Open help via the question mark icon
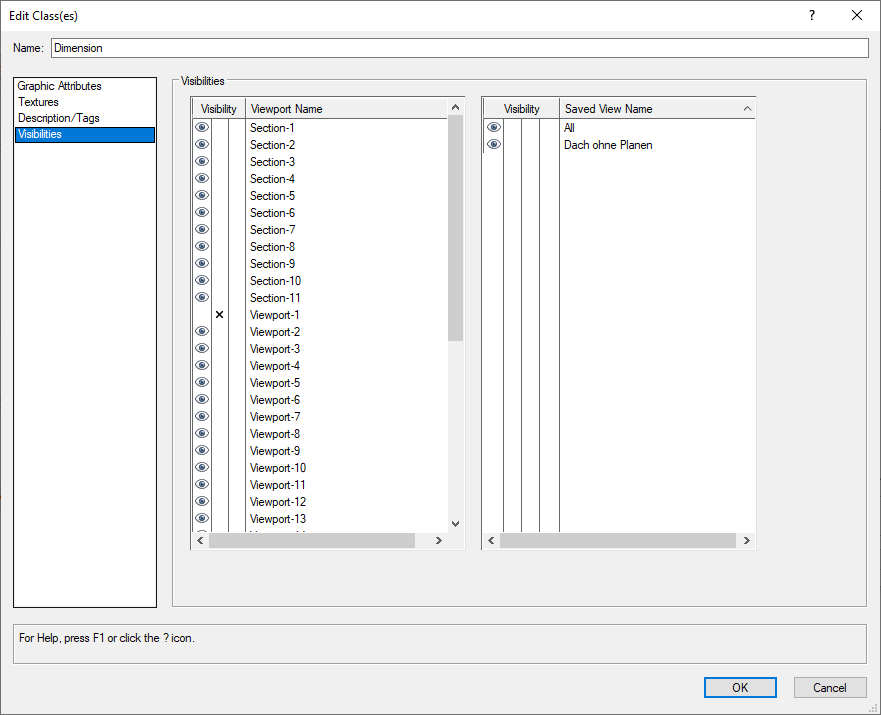This screenshot has width=881, height=715. point(811,15)
